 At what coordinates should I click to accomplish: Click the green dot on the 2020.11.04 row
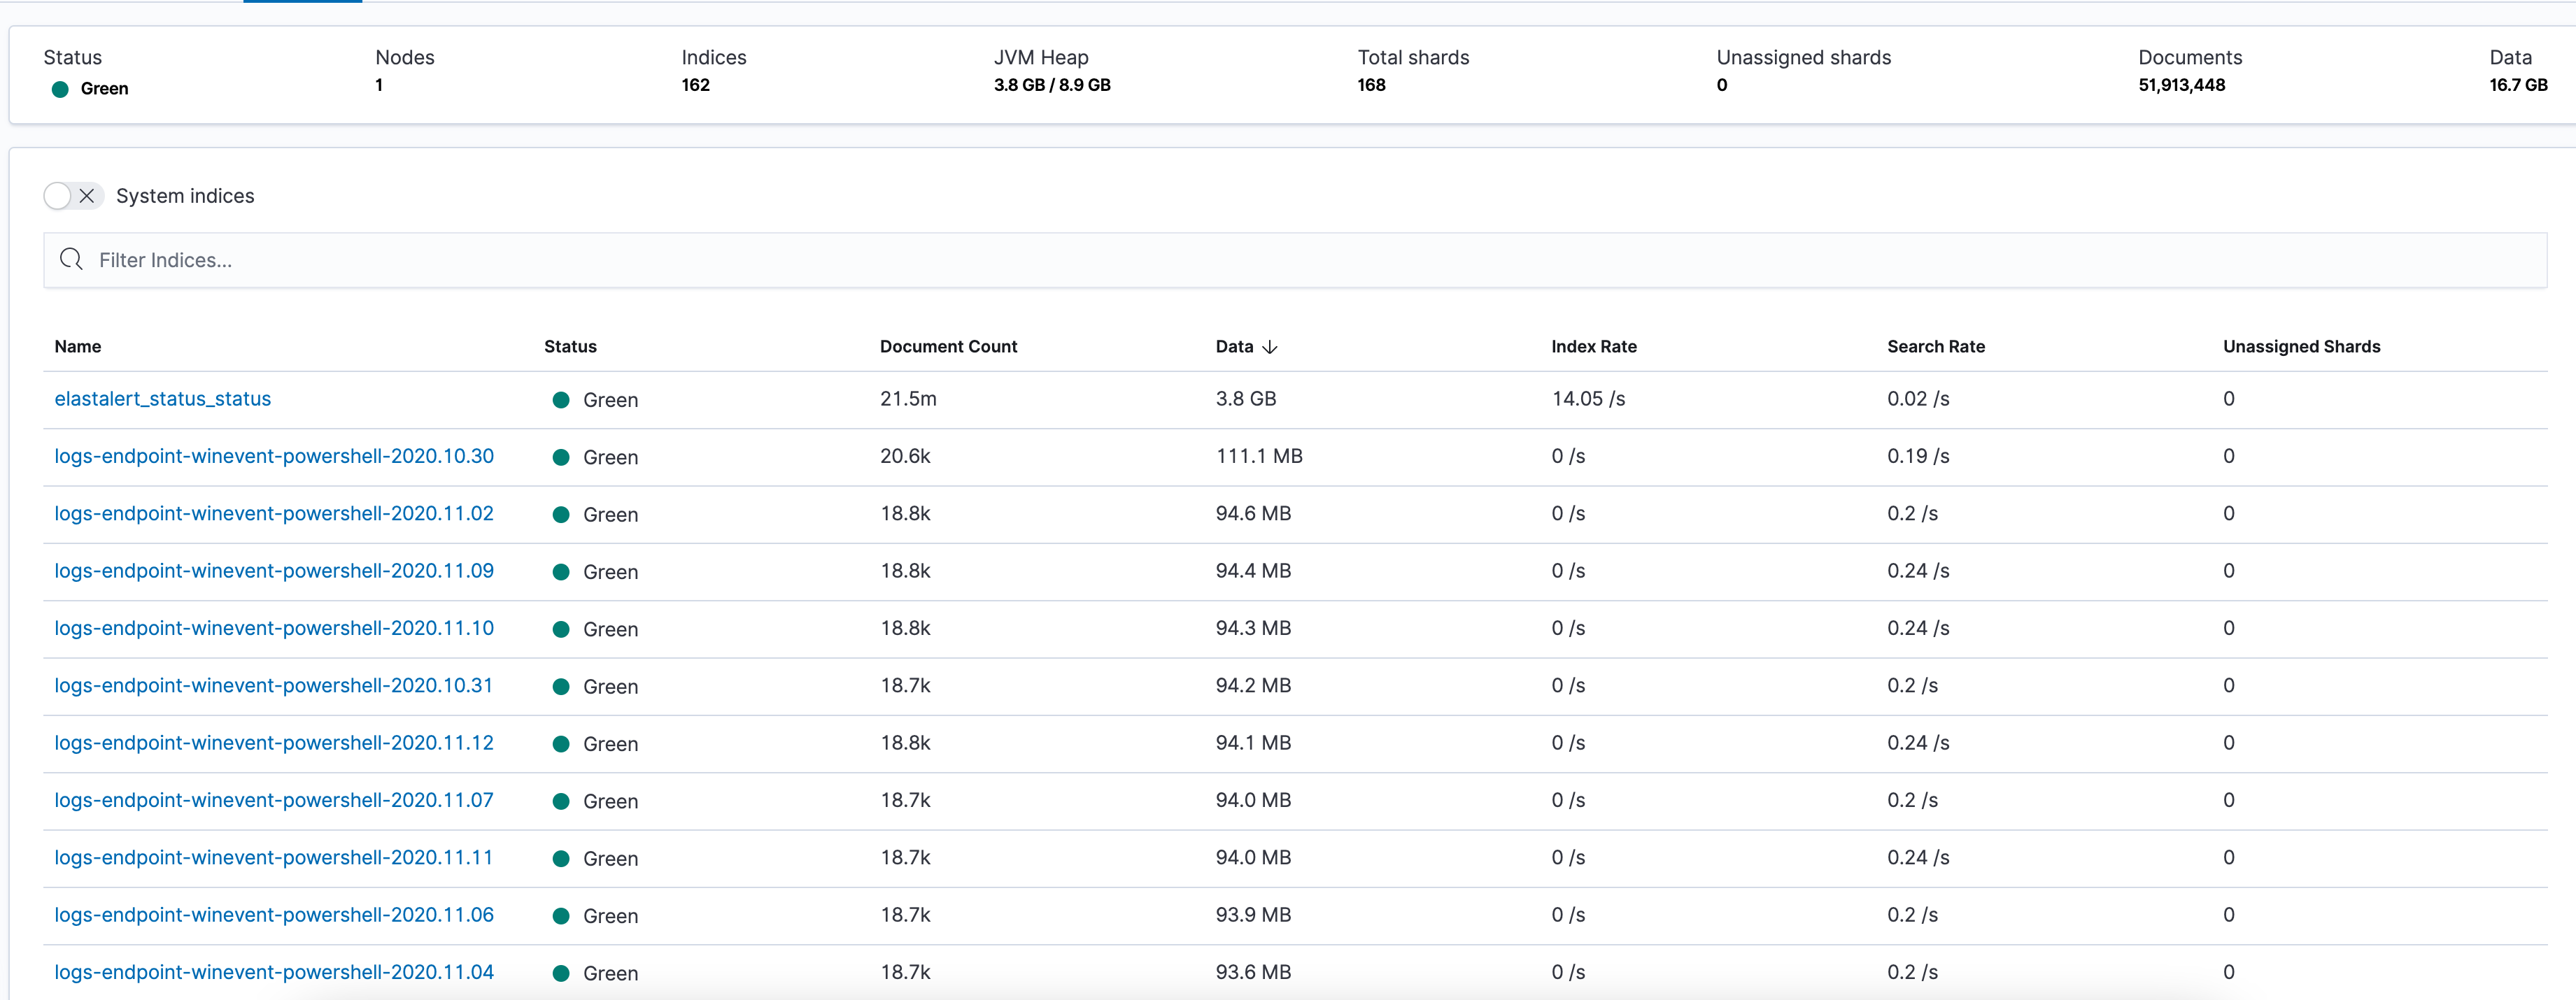[561, 971]
